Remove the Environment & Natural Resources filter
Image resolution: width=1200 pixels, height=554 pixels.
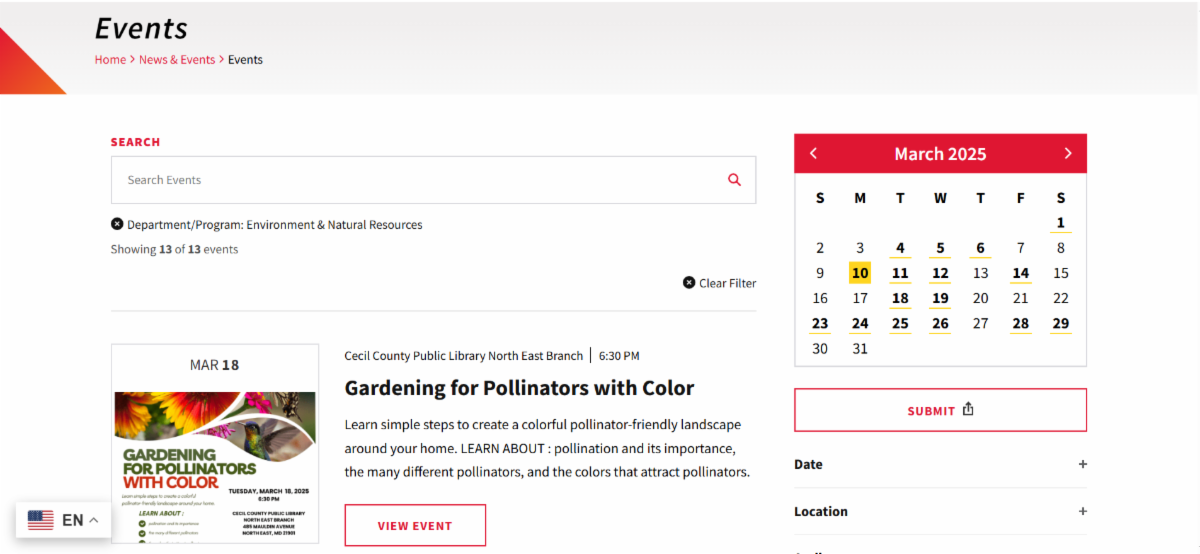click(117, 225)
